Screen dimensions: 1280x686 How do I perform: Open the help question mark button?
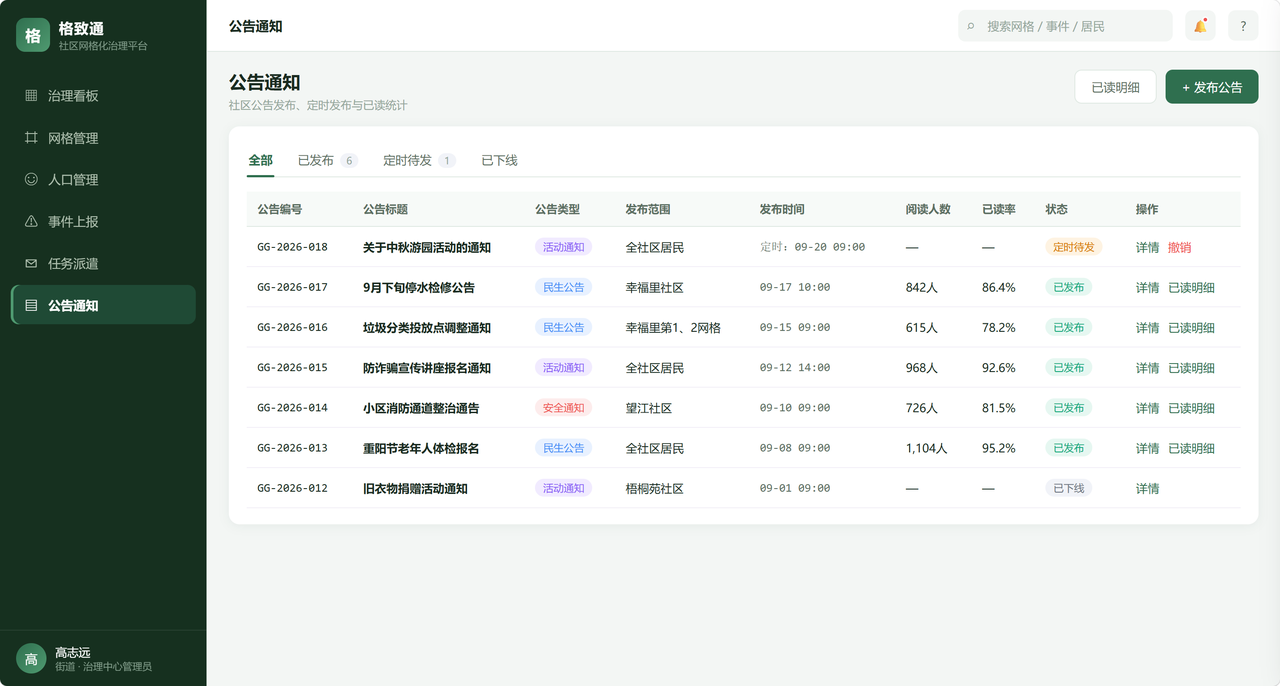1243,26
